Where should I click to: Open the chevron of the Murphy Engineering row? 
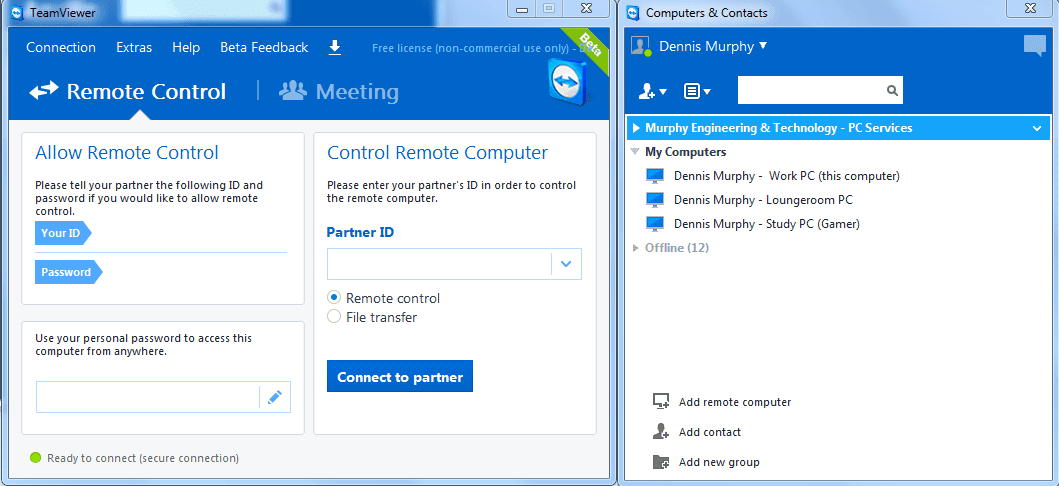tap(1037, 128)
